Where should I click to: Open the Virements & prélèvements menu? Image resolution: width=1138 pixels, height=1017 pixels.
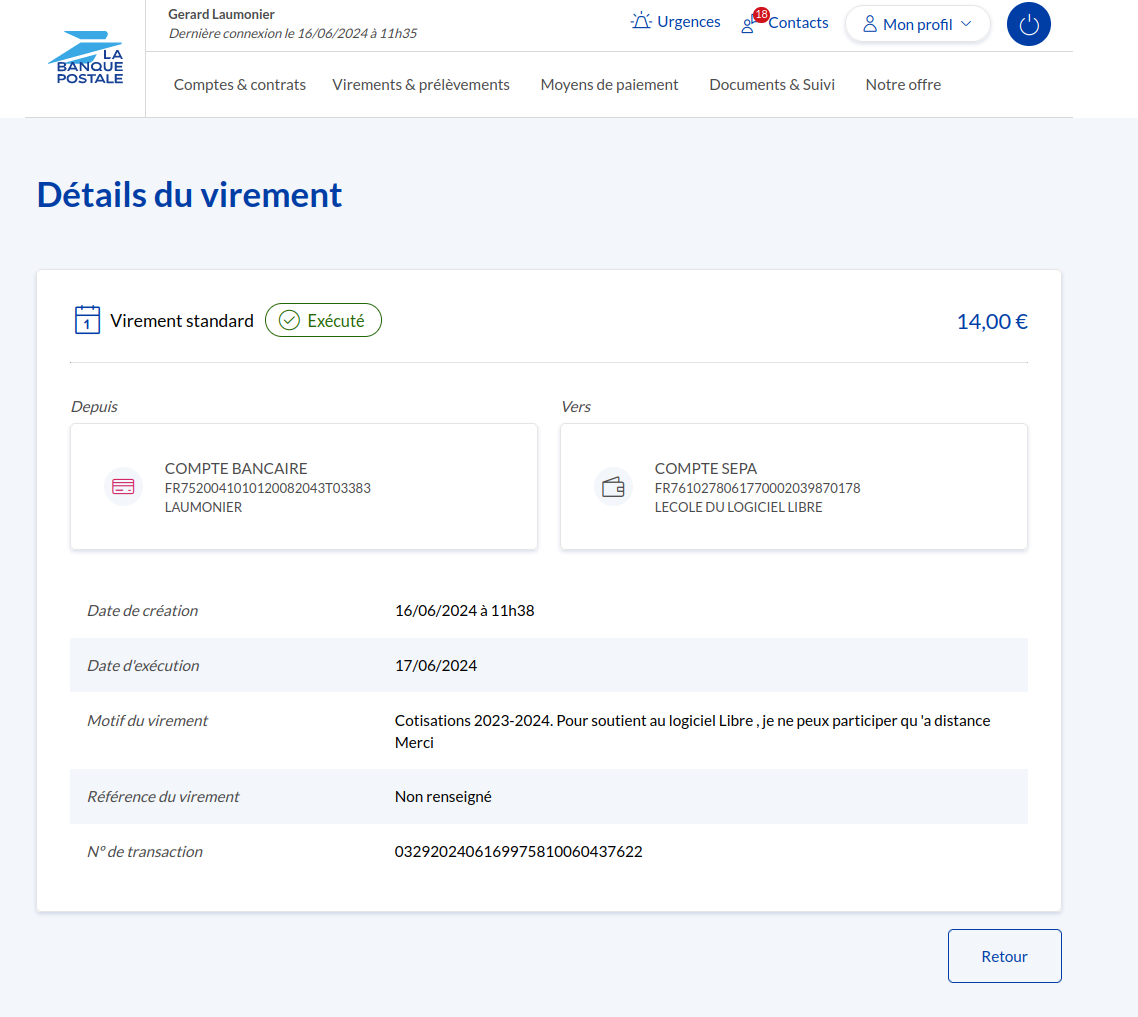tap(421, 85)
